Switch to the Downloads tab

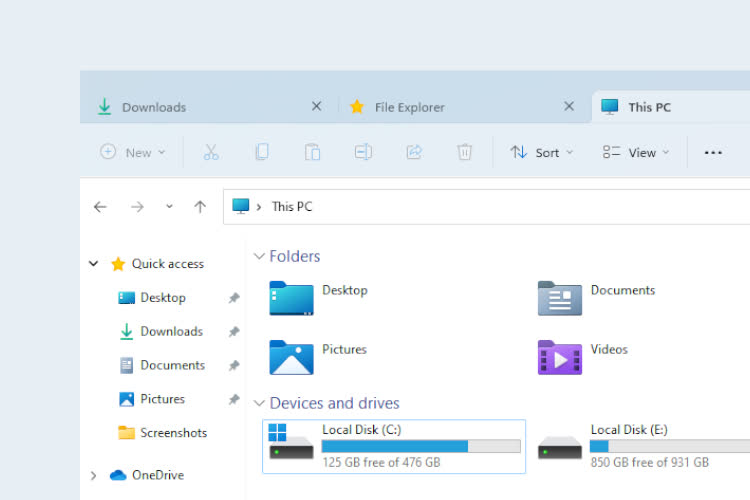pos(210,107)
